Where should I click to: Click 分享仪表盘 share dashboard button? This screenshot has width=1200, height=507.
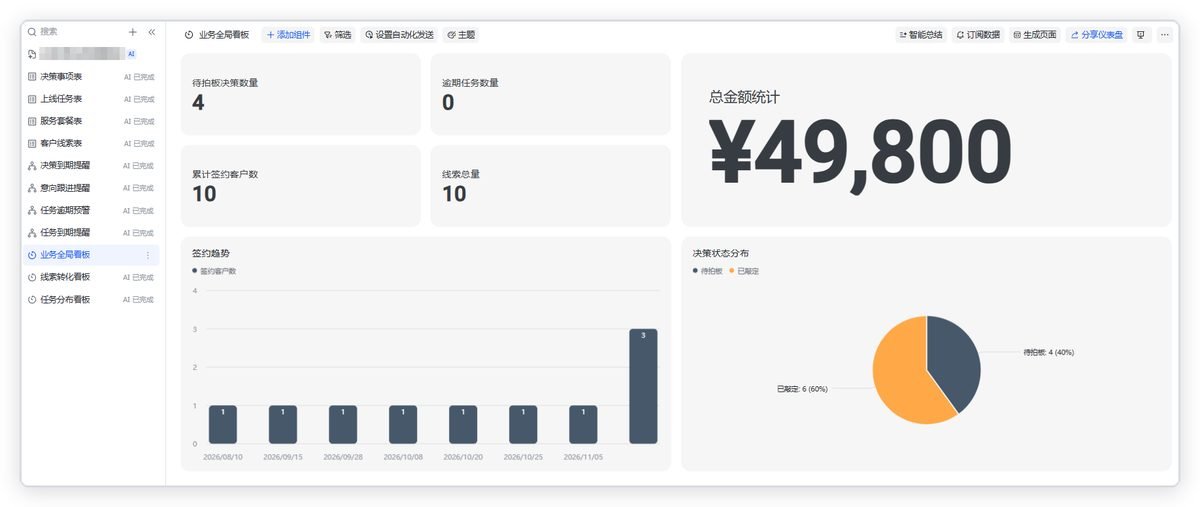point(1097,34)
